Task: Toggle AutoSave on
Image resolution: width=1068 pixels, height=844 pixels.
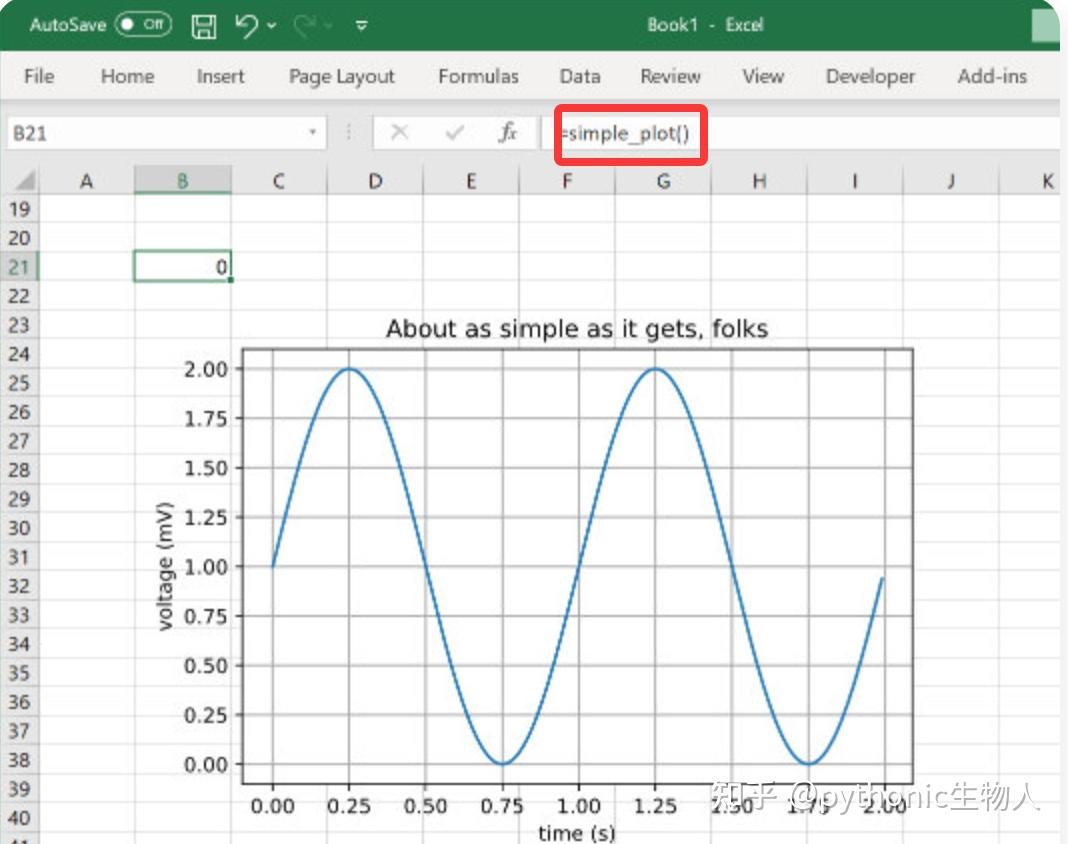Action: tap(141, 26)
